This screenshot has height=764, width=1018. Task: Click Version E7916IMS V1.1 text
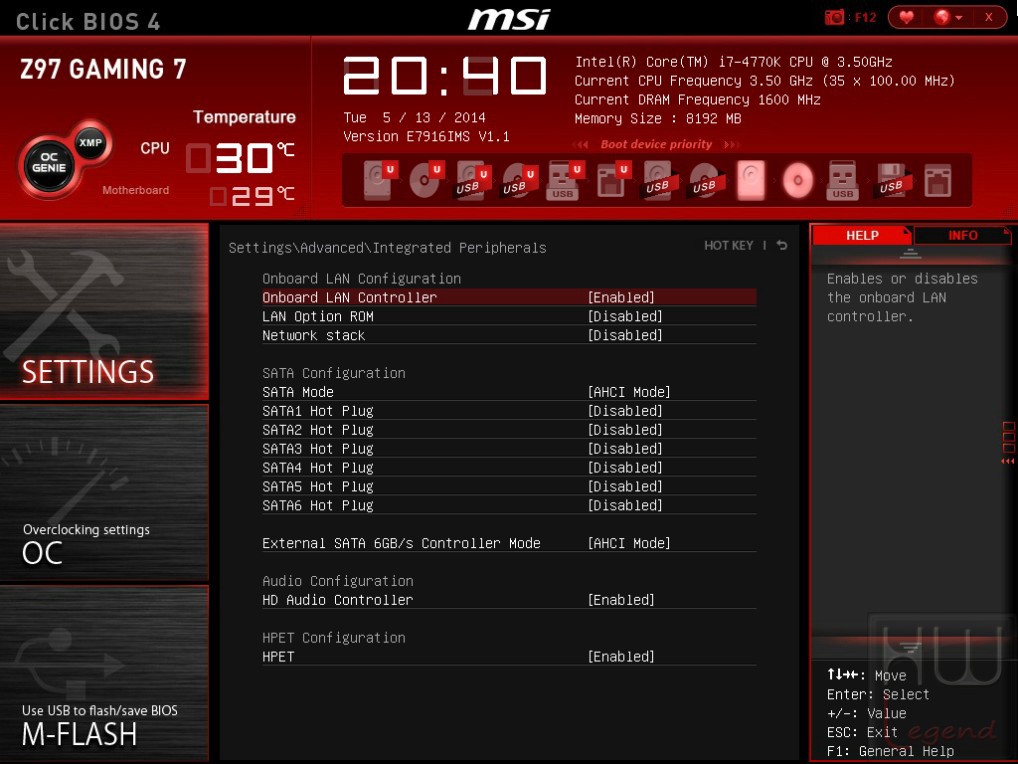[426, 136]
